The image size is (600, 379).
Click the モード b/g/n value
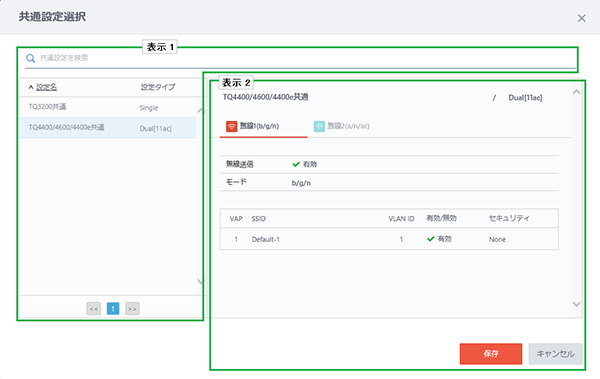click(301, 183)
